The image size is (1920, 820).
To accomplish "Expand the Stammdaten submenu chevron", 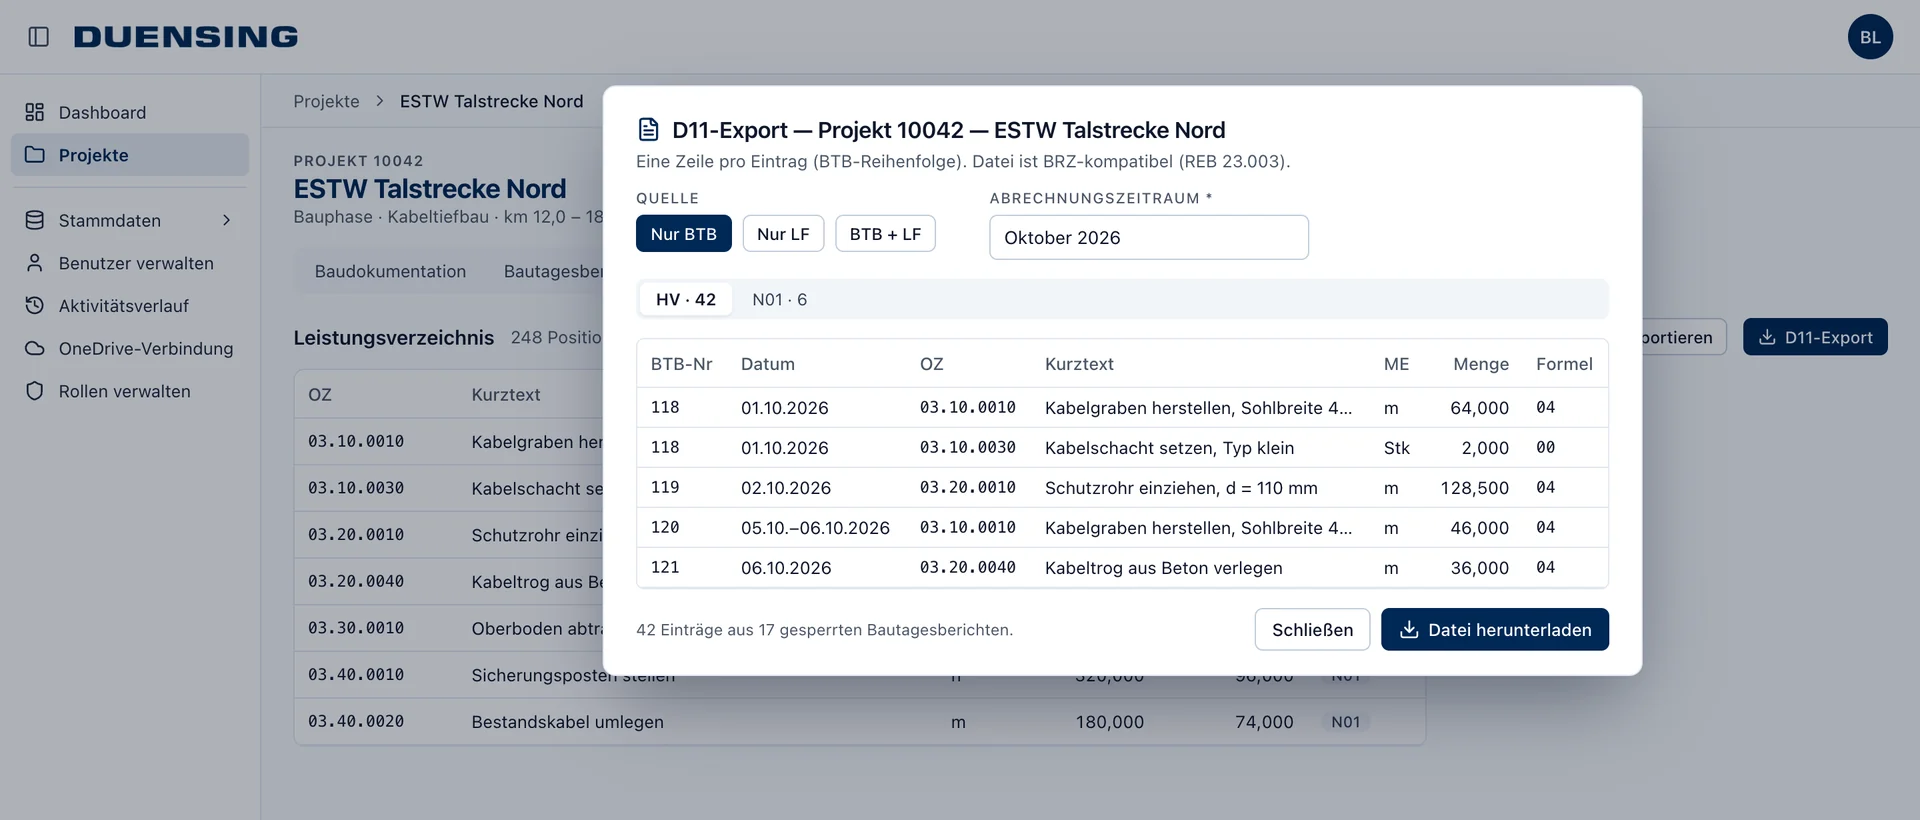I will click(227, 220).
